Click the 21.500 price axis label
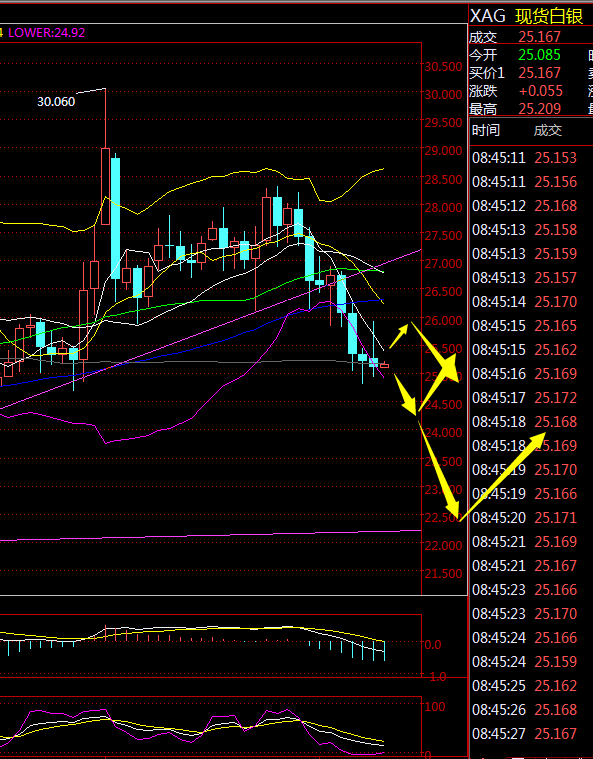 (x=443, y=574)
